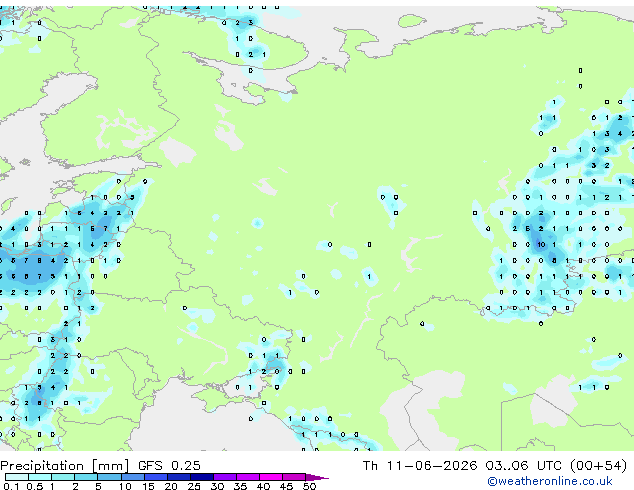
Task: Click the legend scale label "40"
Action: point(263,486)
